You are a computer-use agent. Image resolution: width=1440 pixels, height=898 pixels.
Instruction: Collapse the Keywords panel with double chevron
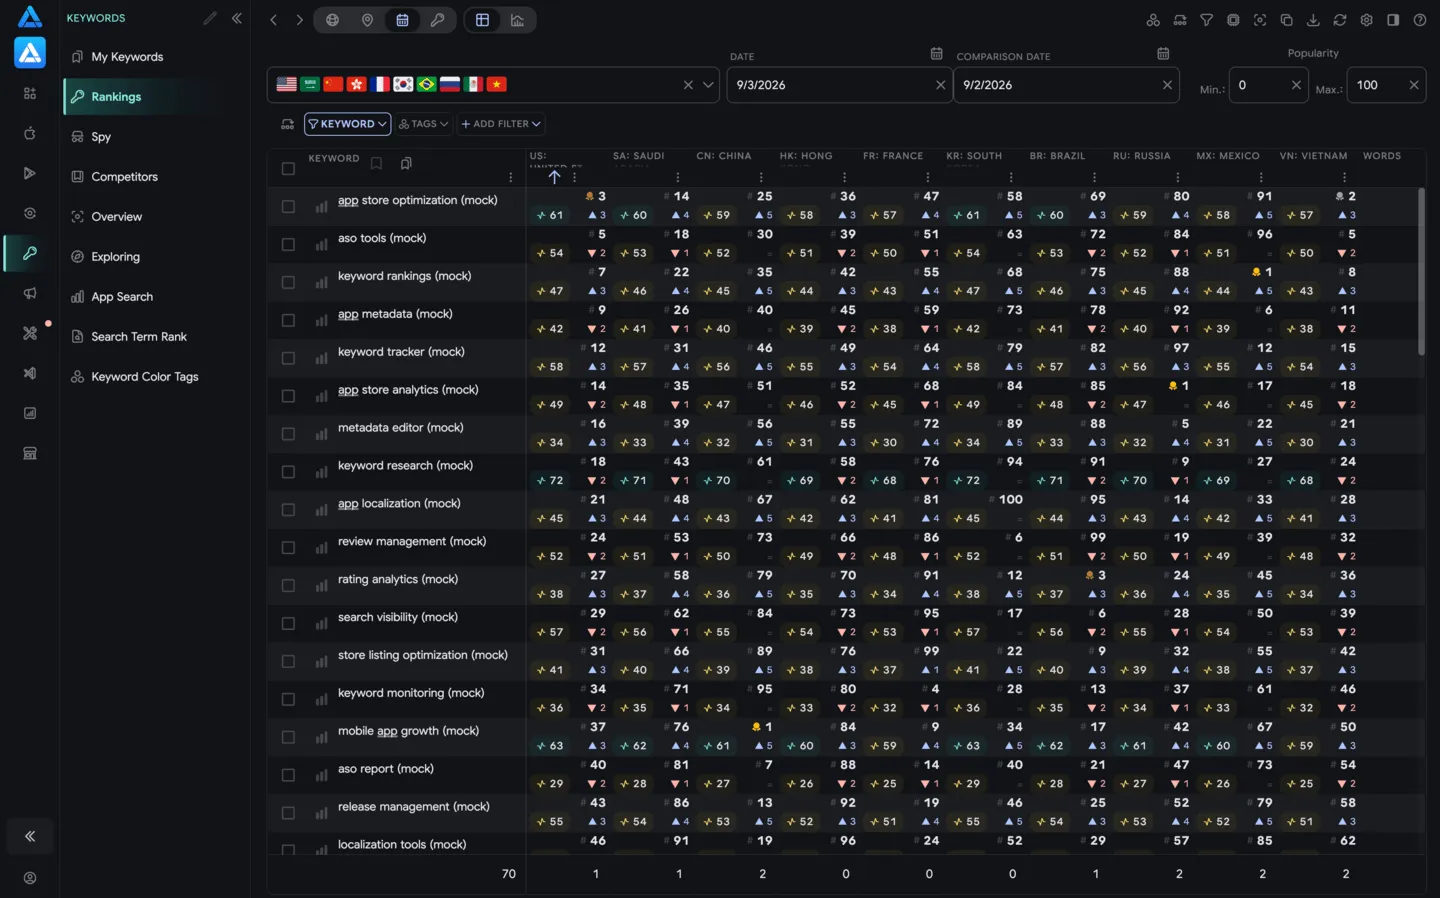coord(237,18)
